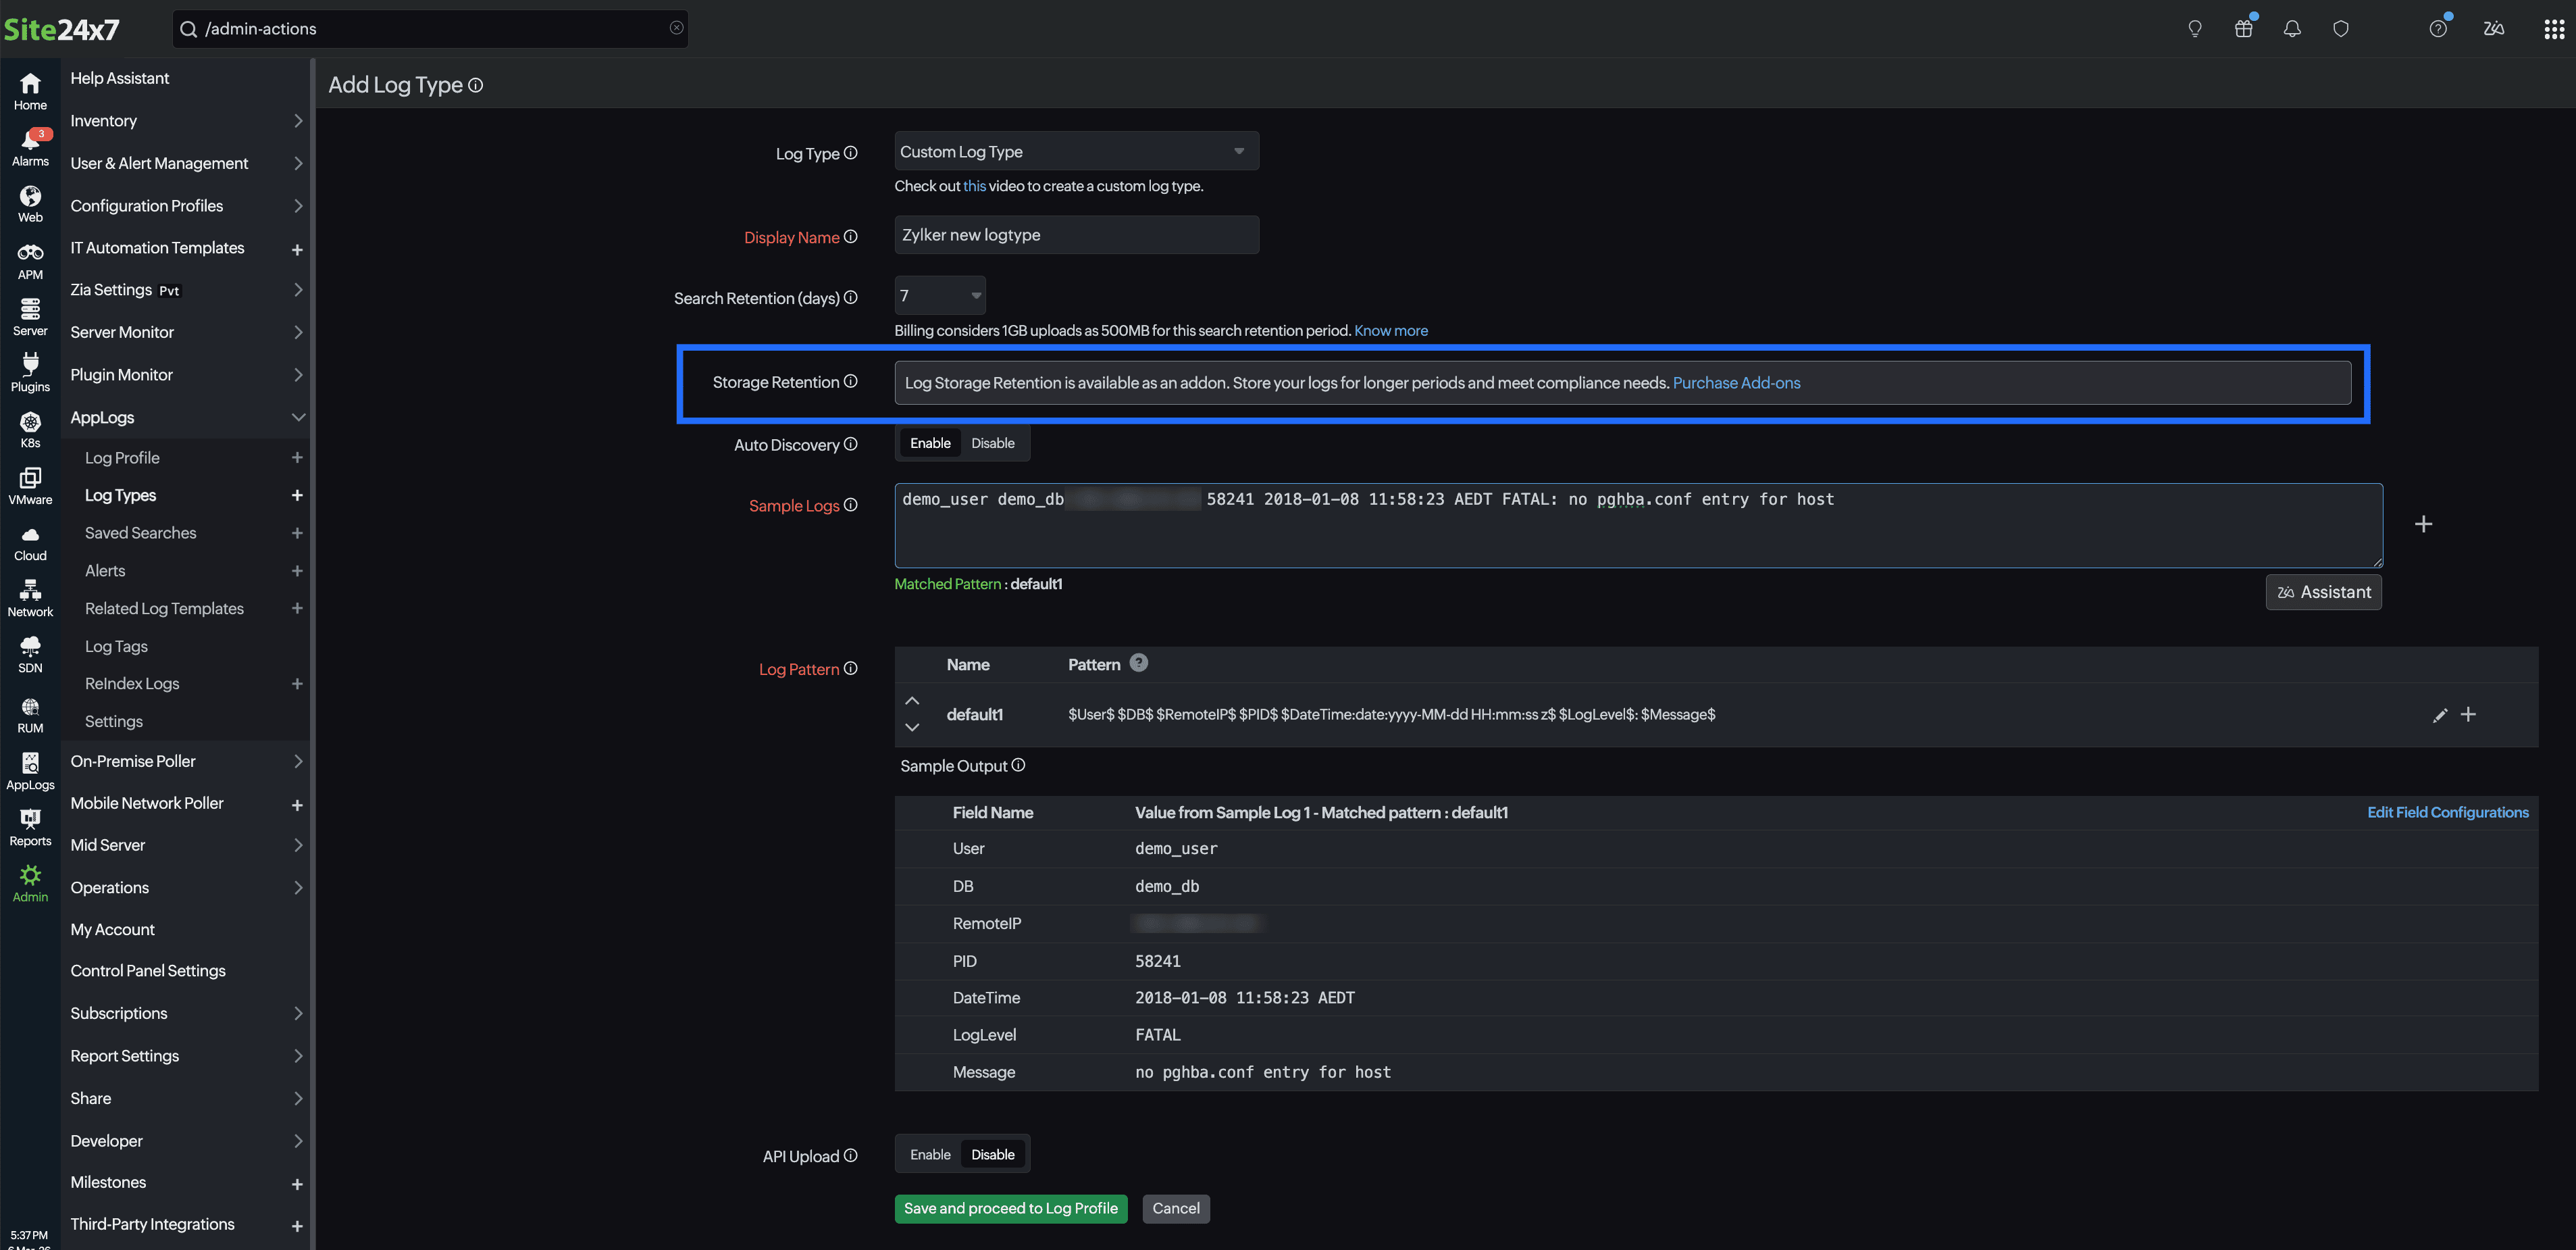This screenshot has height=1250, width=2576.
Task: Click the Purchase Add-ons link
Action: coord(1736,383)
